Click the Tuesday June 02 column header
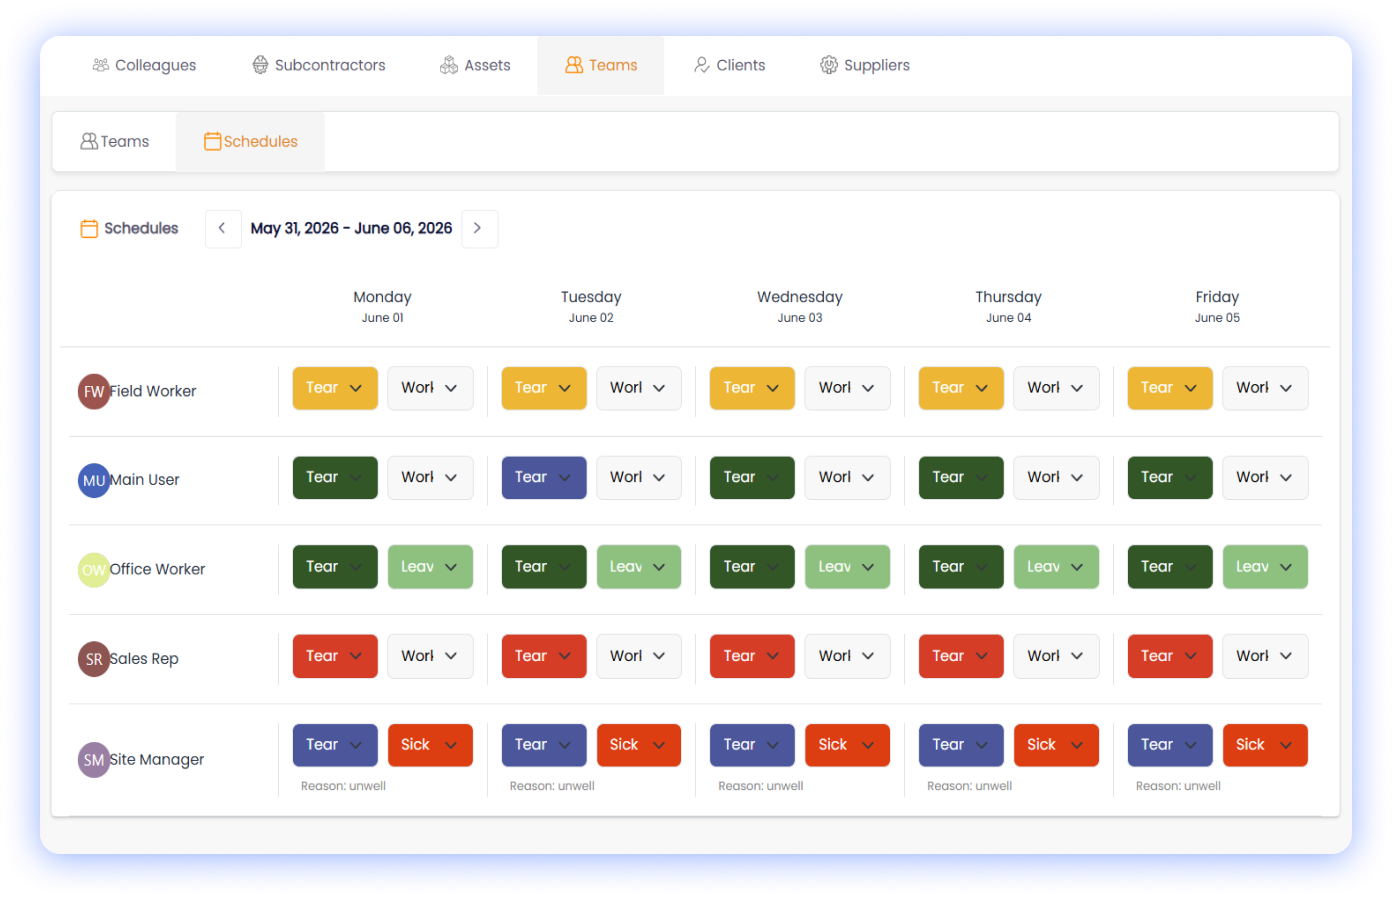The width and height of the screenshot is (1392, 898). pos(591,306)
